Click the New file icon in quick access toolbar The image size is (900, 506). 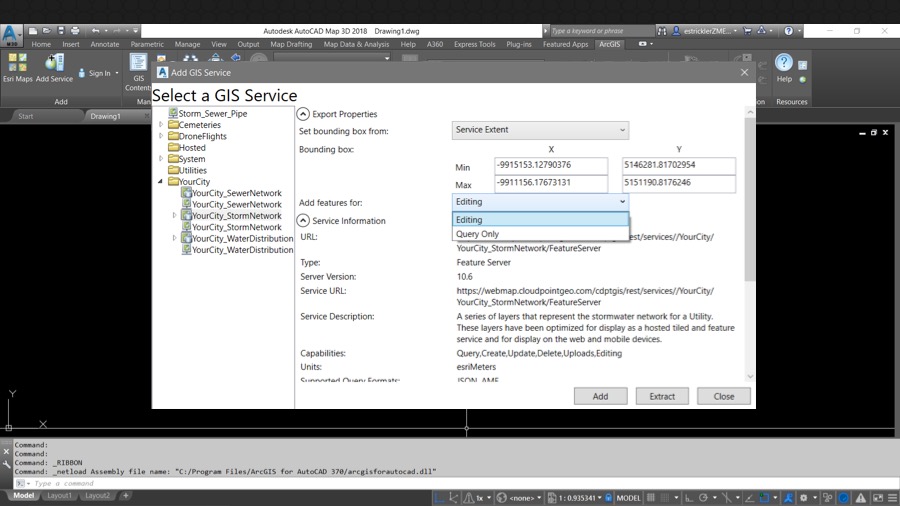[x=33, y=31]
